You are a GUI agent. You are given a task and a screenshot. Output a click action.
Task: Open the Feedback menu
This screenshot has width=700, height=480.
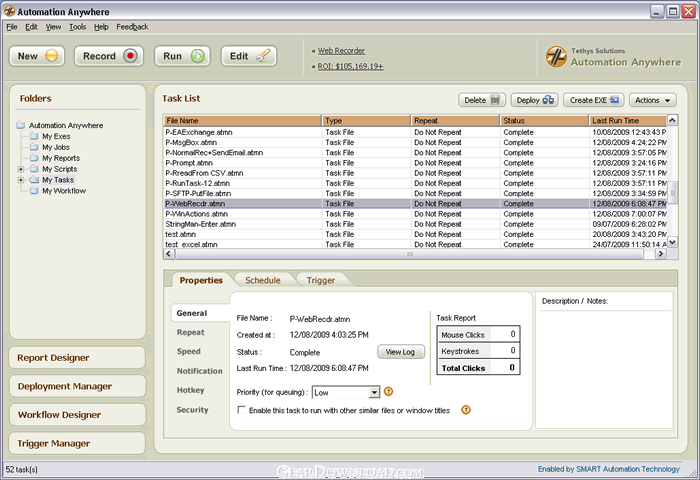pyautogui.click(x=132, y=27)
